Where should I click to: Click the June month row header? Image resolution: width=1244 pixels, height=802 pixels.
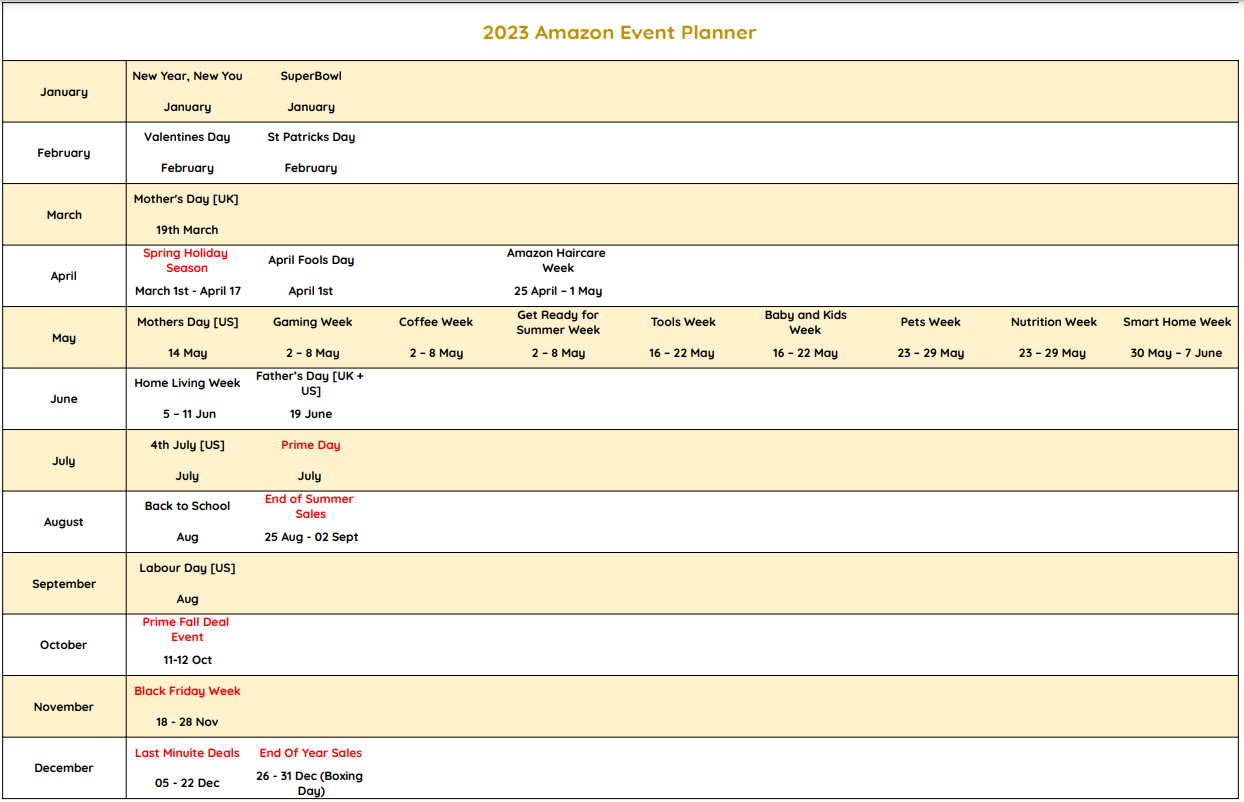[64, 399]
